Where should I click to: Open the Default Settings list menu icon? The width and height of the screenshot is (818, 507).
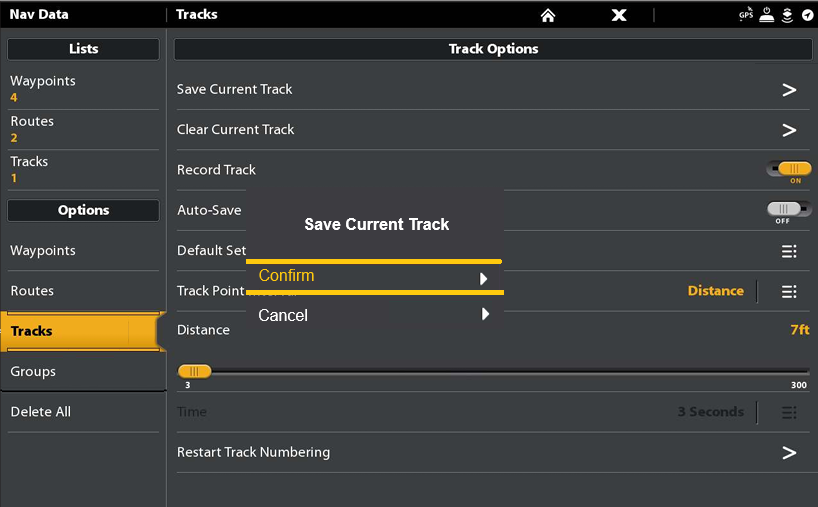(x=789, y=251)
